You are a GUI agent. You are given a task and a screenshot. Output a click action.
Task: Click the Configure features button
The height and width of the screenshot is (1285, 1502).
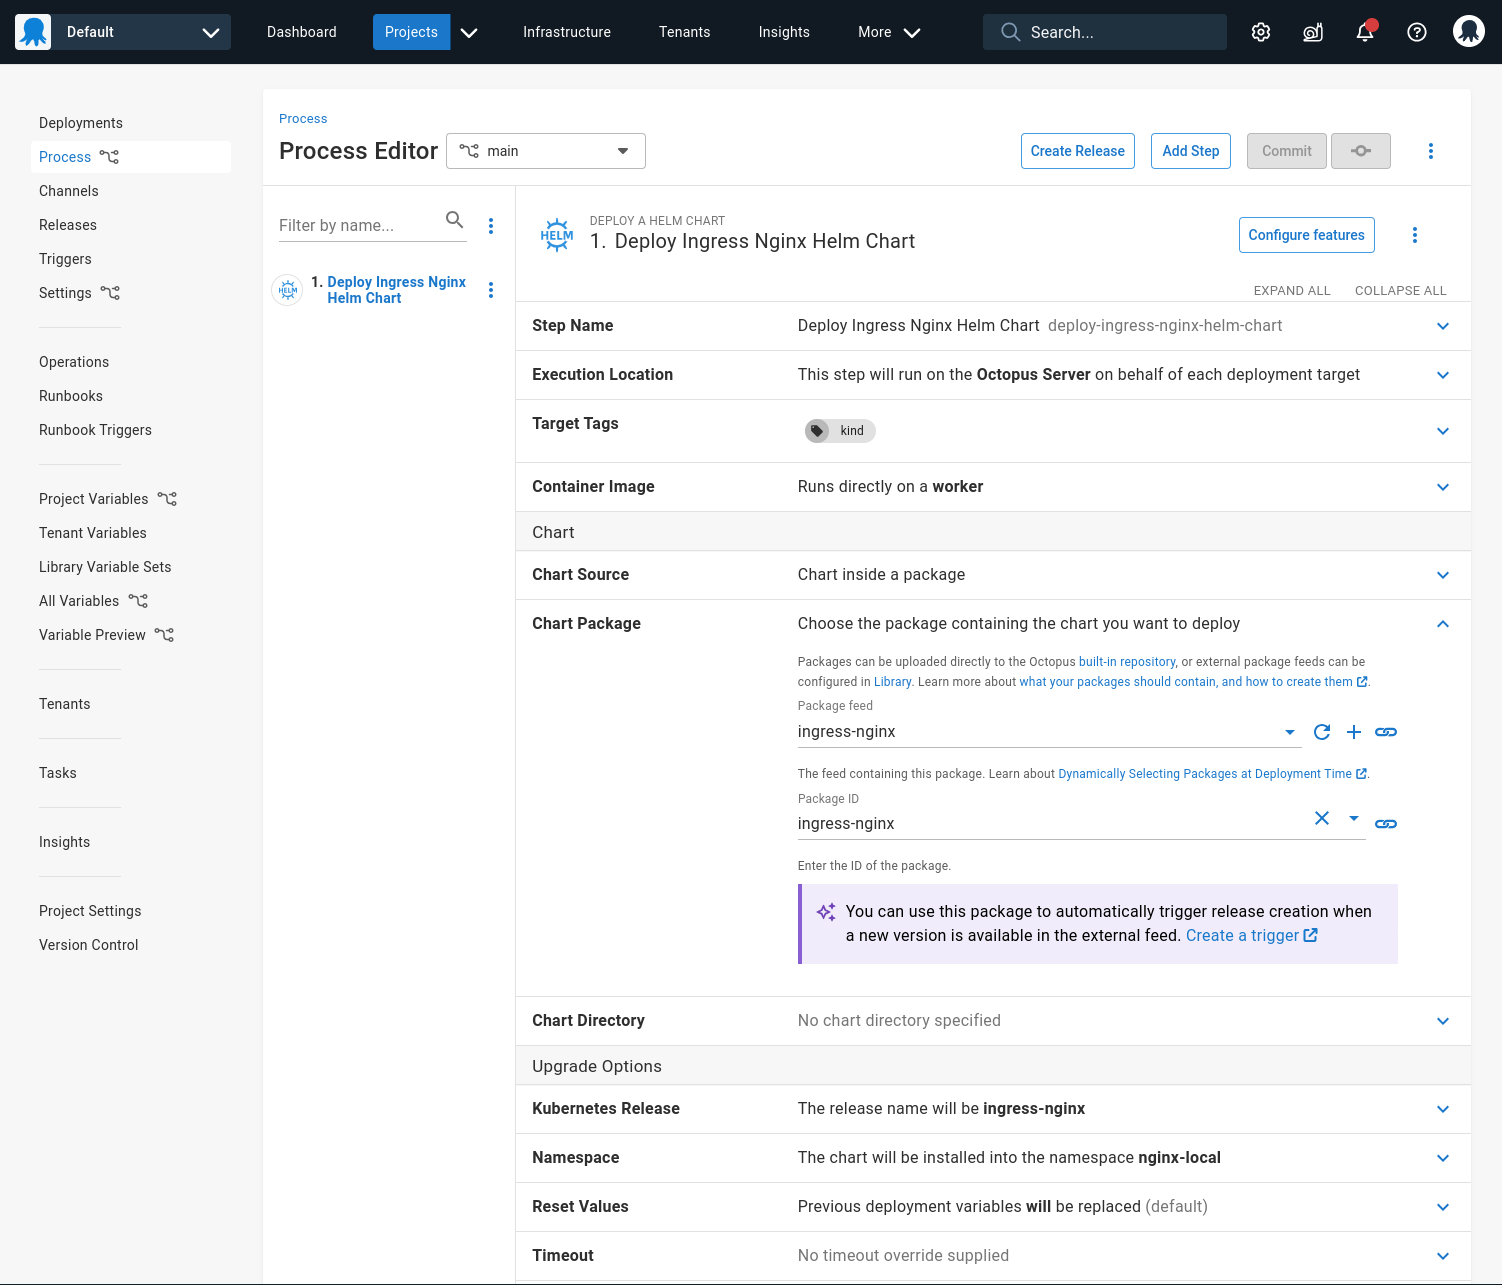tap(1307, 235)
